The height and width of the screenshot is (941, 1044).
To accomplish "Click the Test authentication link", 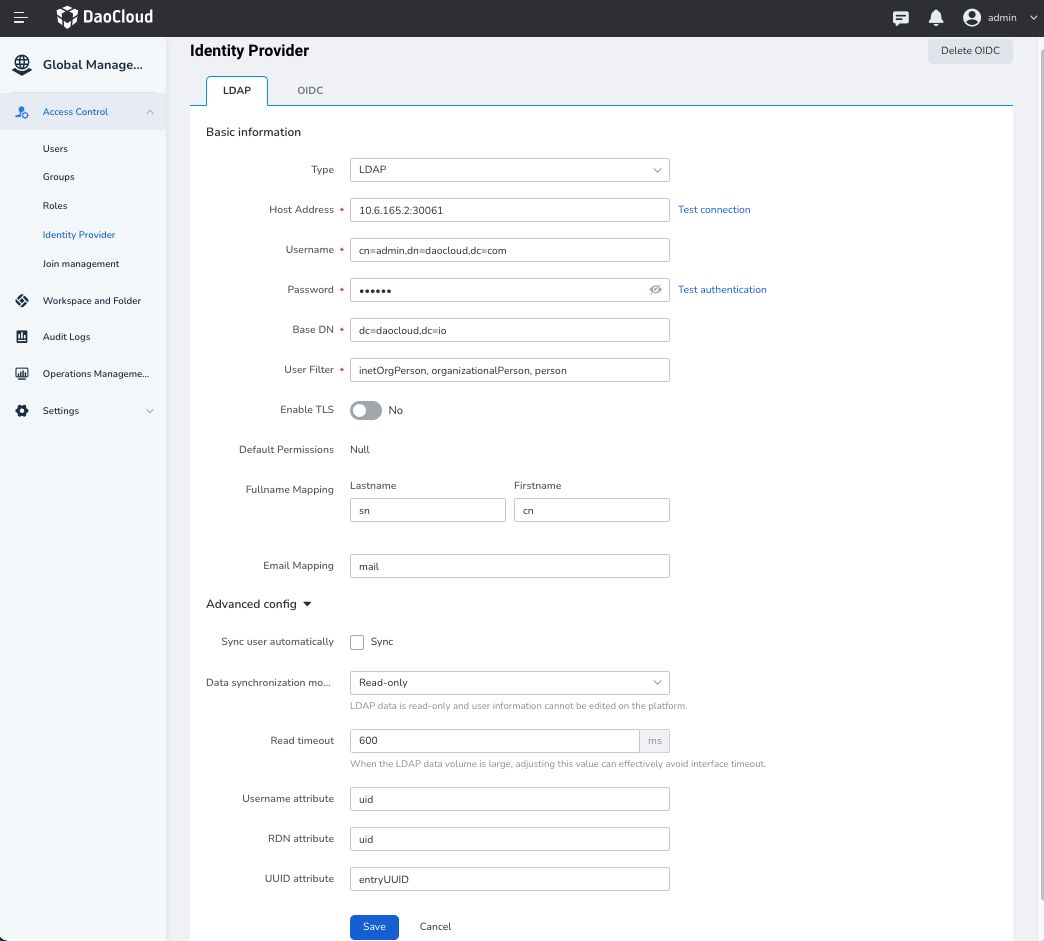I will click(x=722, y=290).
